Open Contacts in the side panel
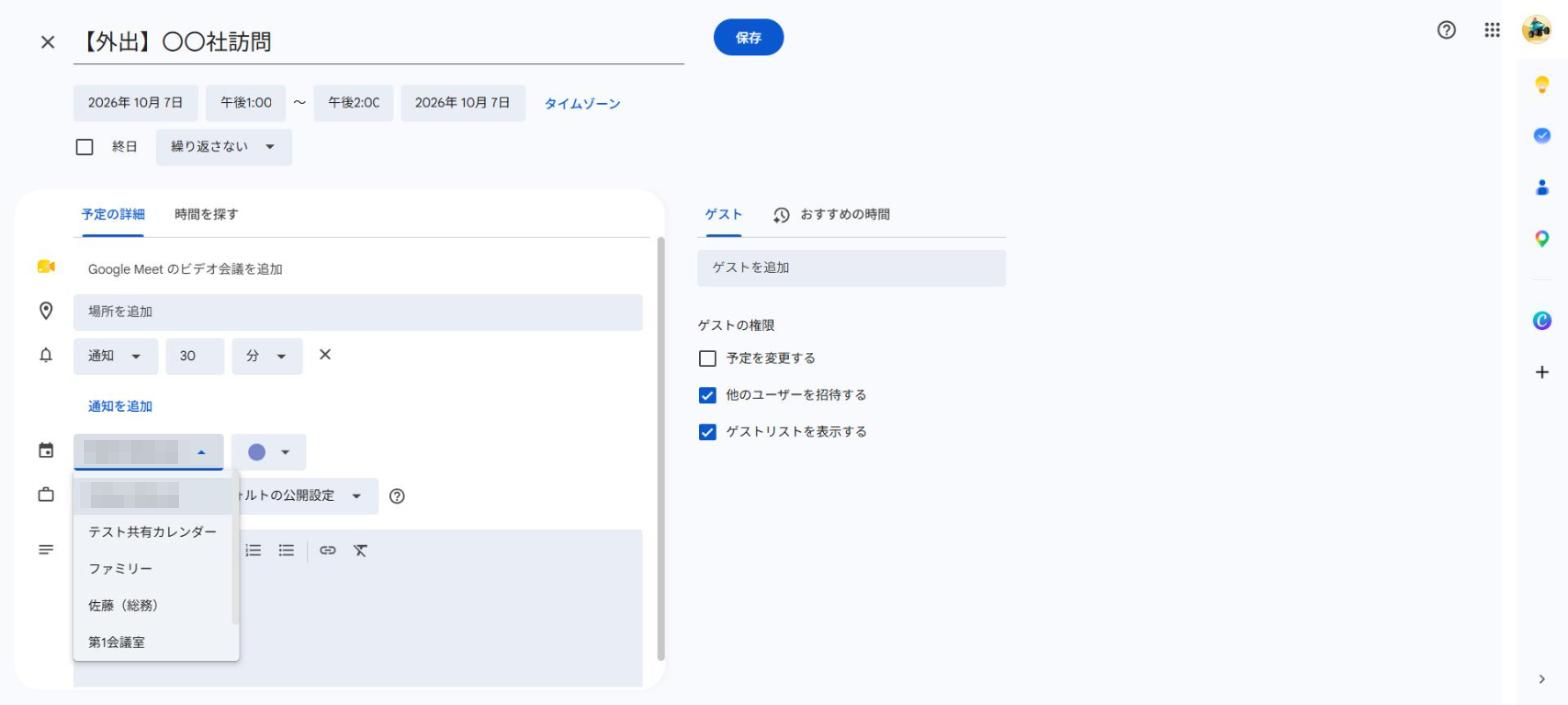The image size is (1568, 705). 1541,187
